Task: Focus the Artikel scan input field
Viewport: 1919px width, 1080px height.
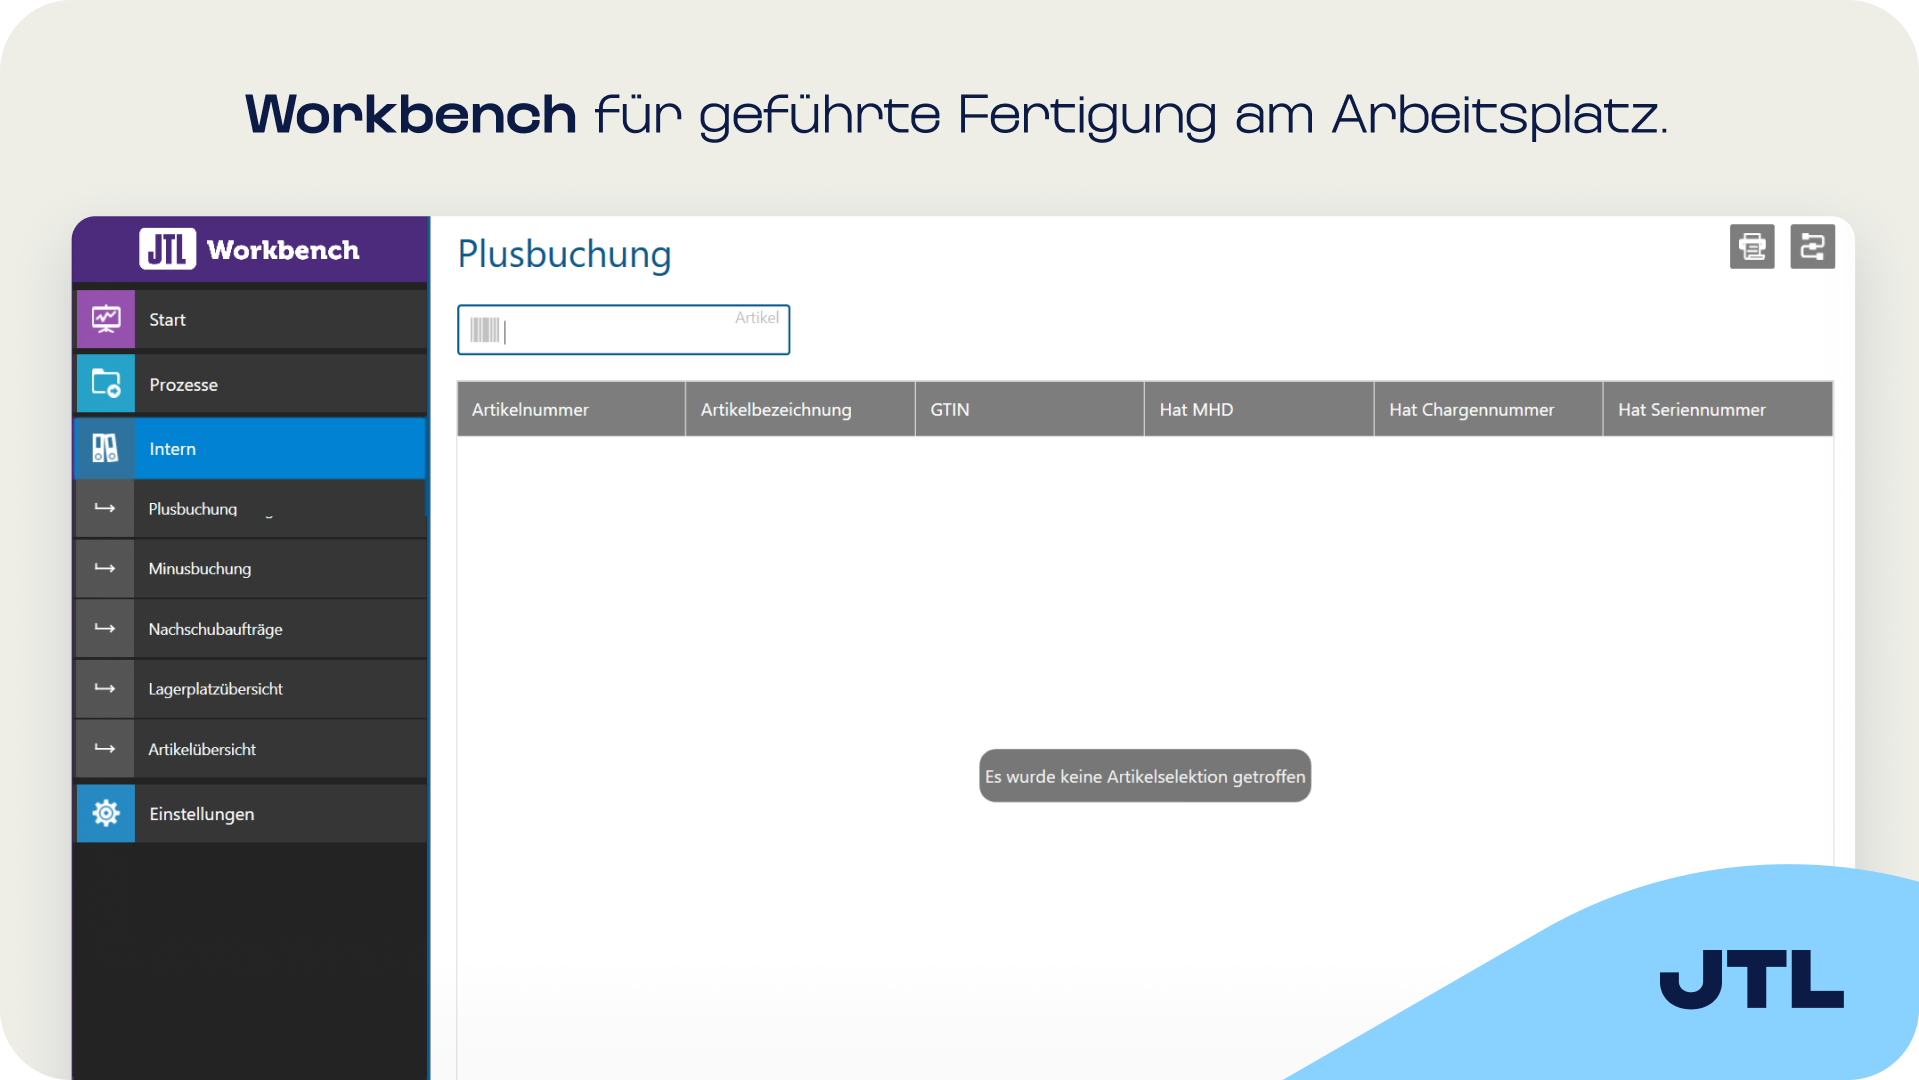Action: 623,330
